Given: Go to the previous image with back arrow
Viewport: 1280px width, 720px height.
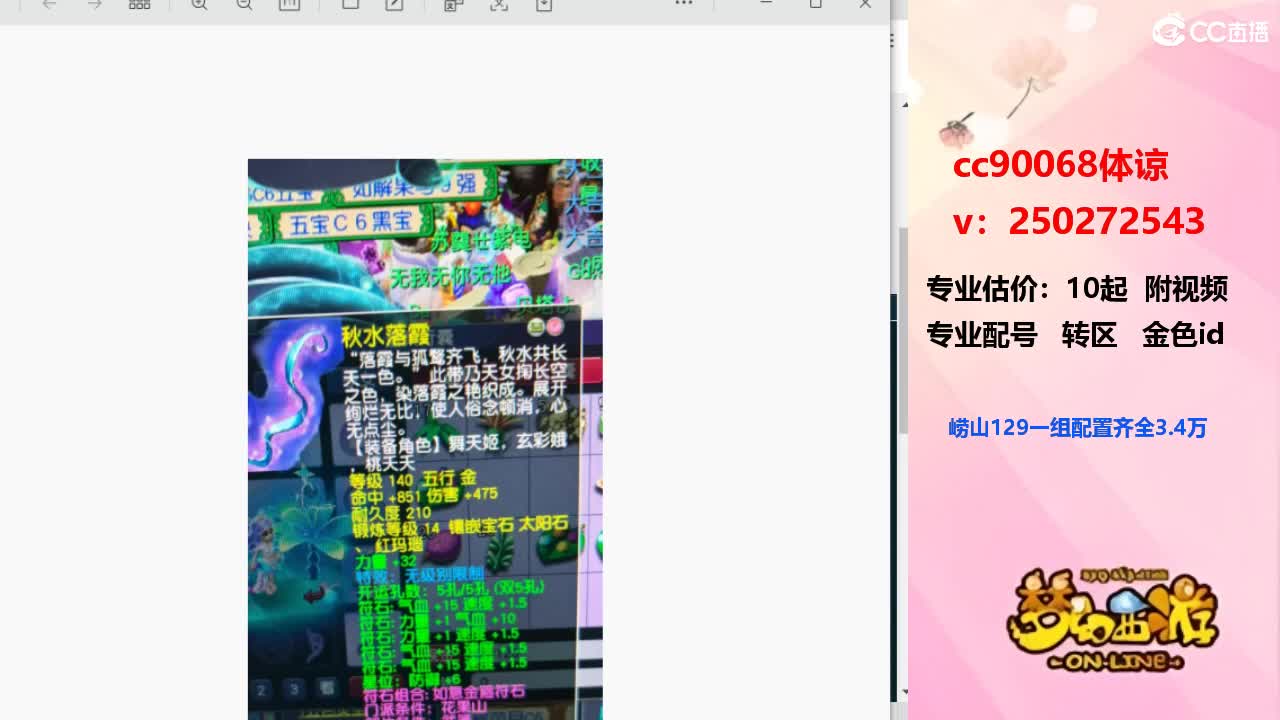Looking at the screenshot, I should (49, 5).
